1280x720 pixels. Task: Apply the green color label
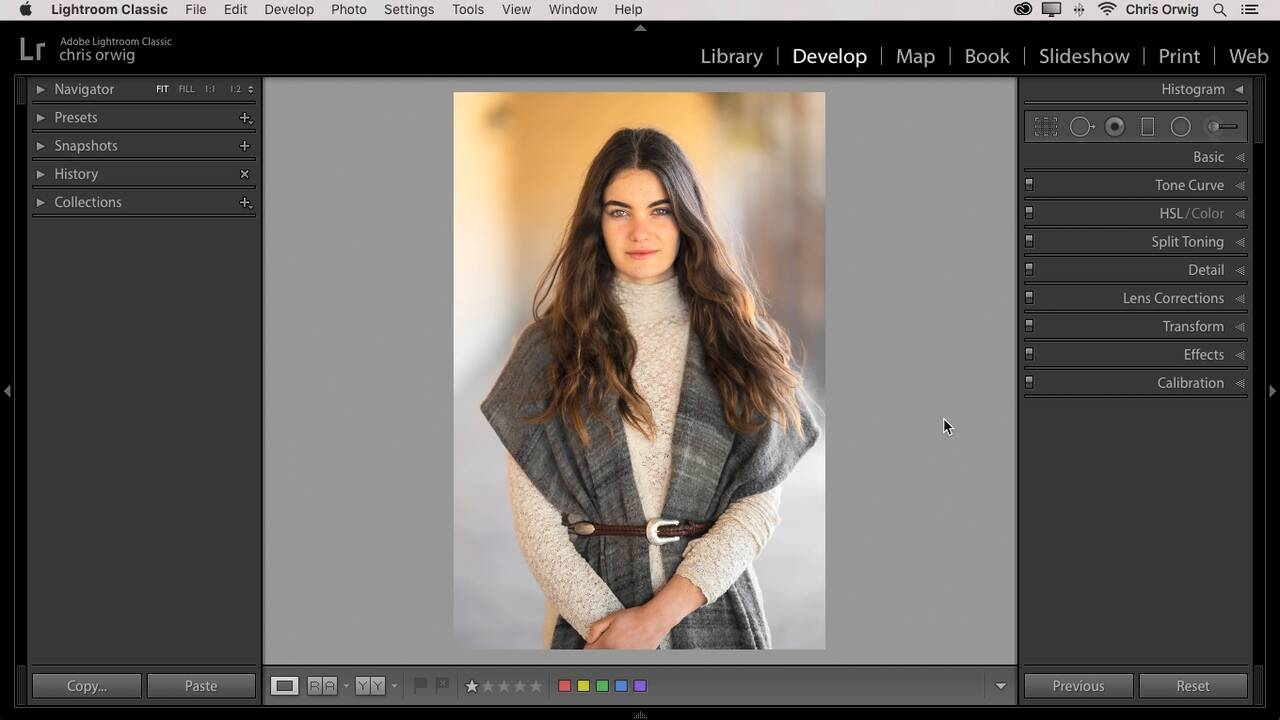[602, 686]
